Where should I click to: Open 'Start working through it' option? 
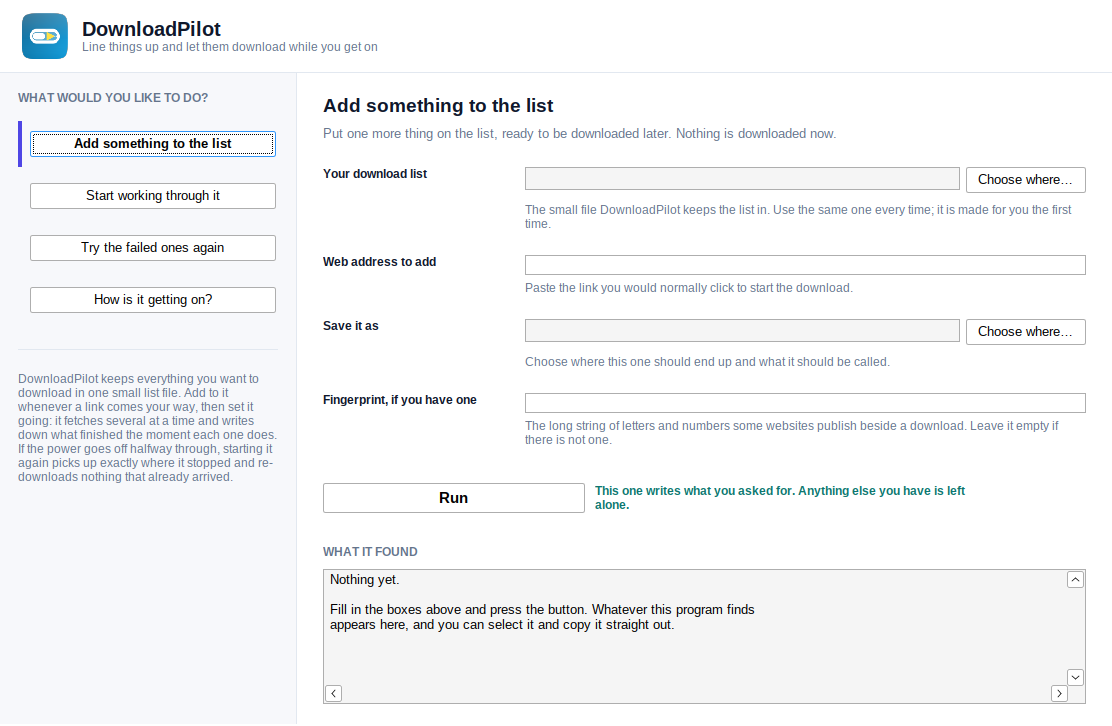coord(152,196)
